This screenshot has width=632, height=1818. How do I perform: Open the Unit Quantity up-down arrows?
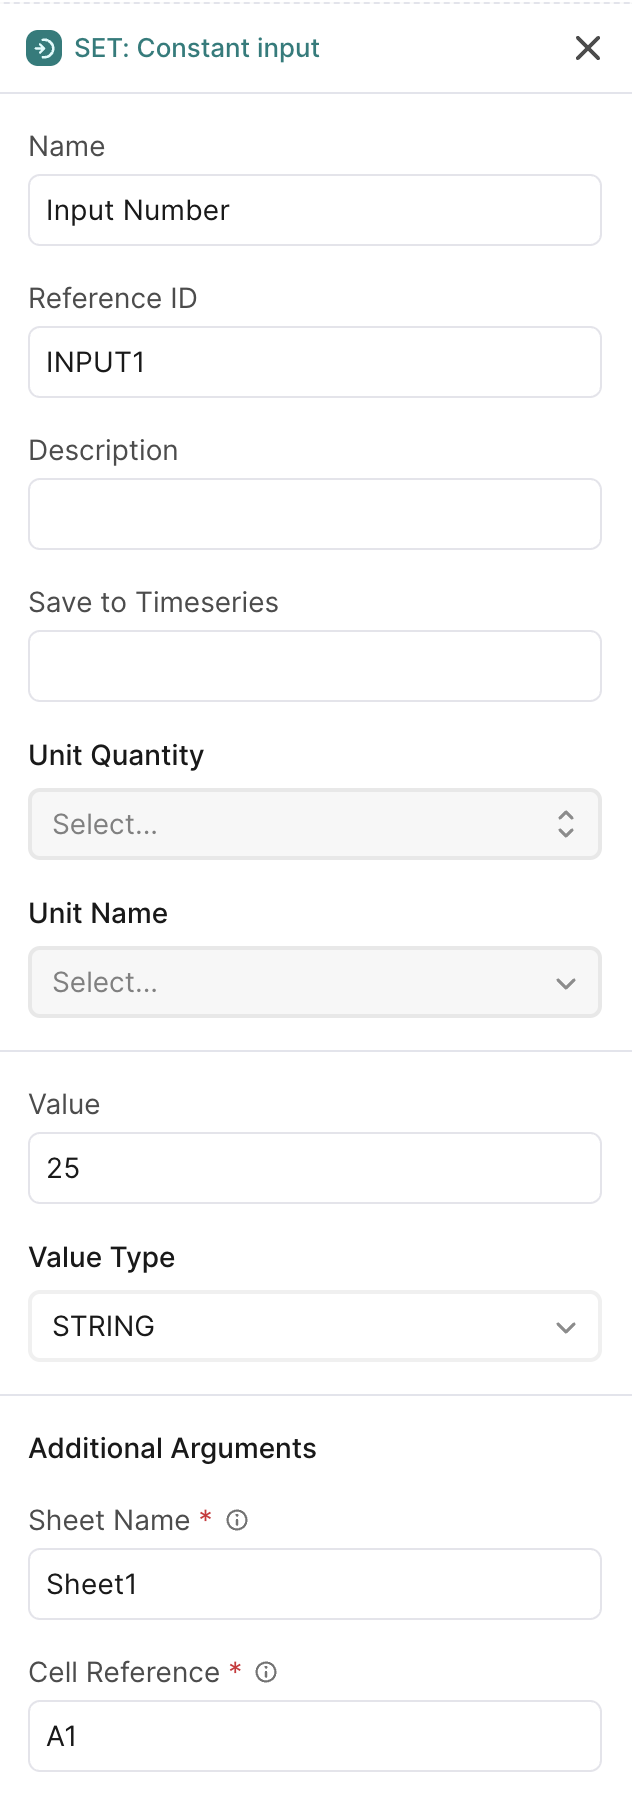pos(566,824)
